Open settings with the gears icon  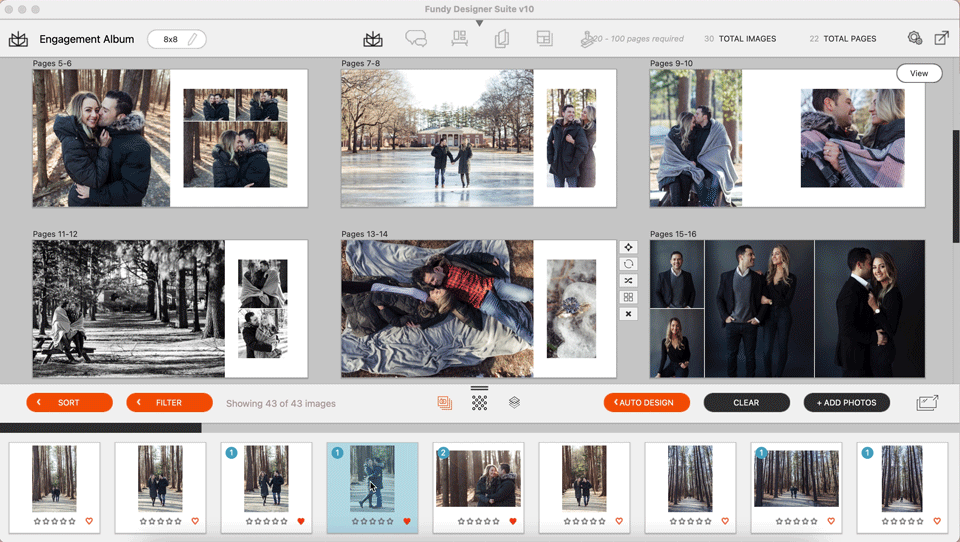coord(915,38)
